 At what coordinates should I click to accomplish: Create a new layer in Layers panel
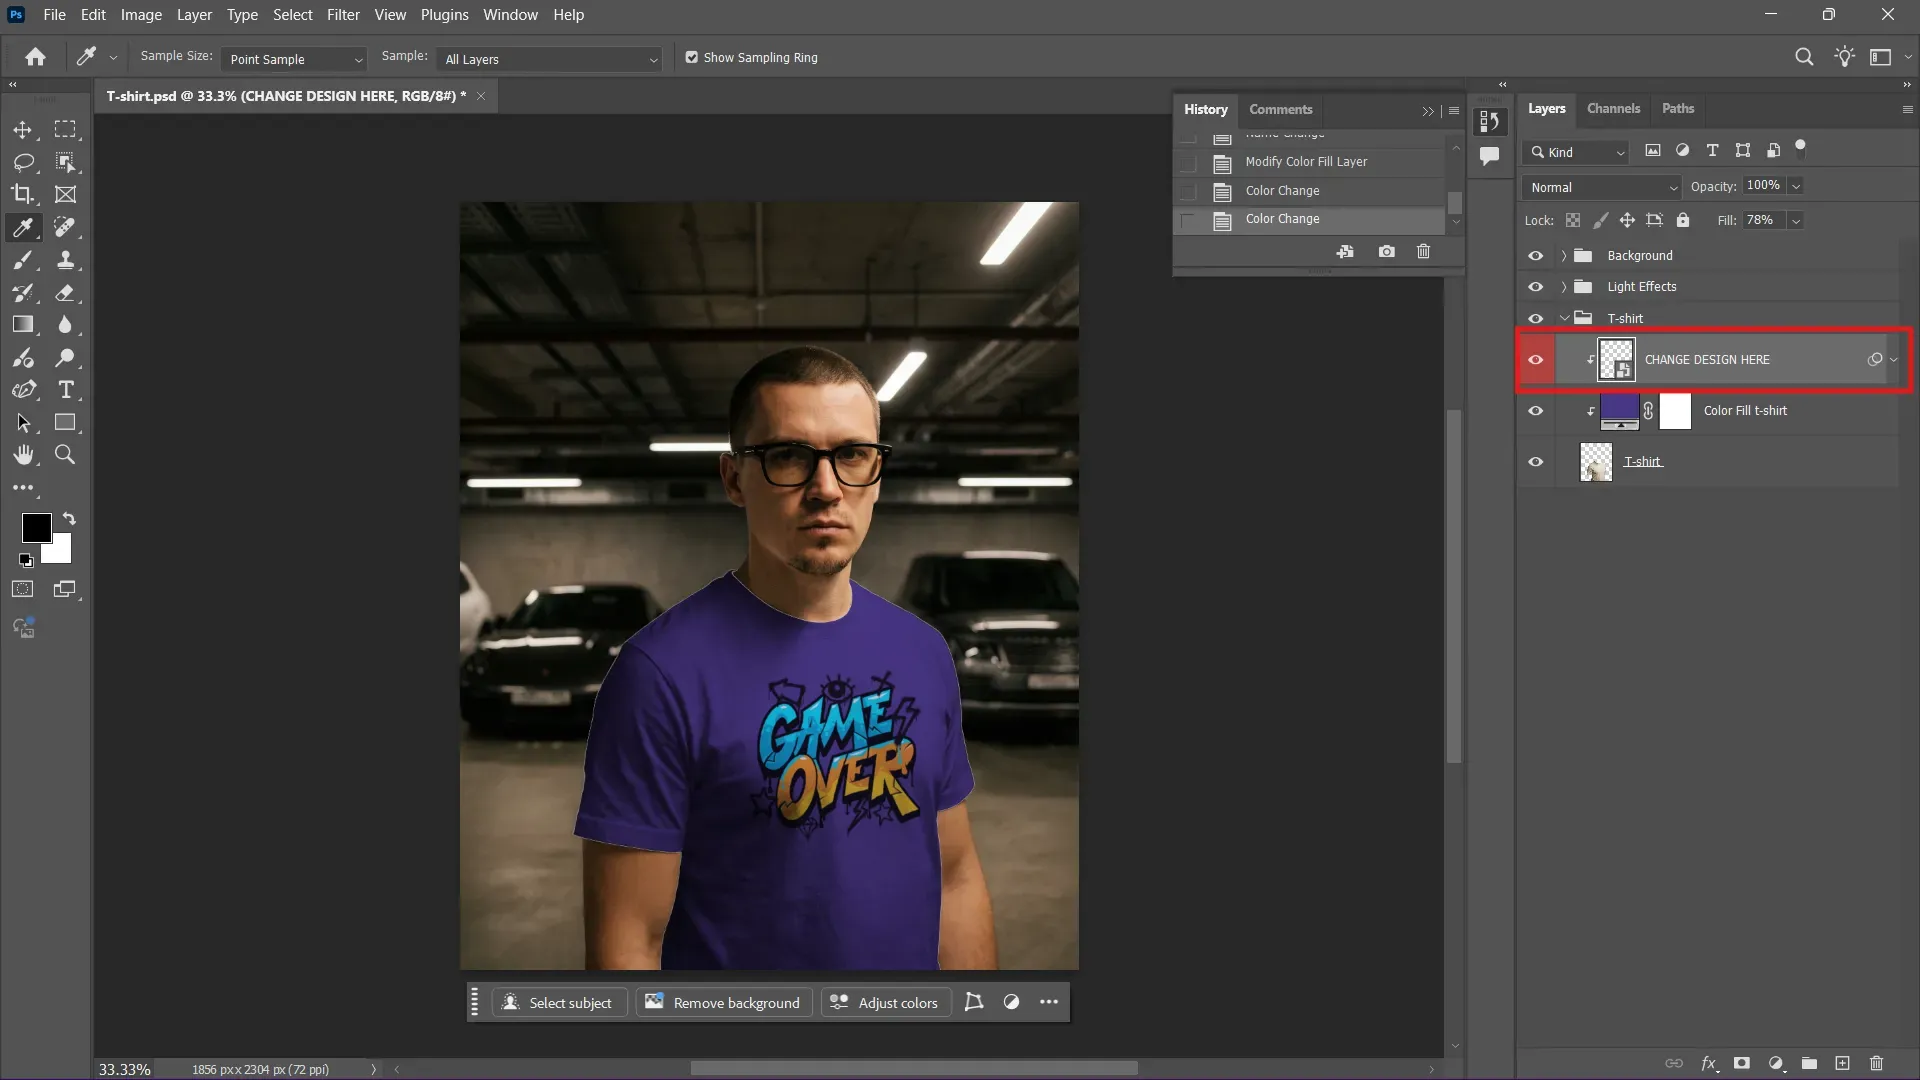coord(1841,1063)
